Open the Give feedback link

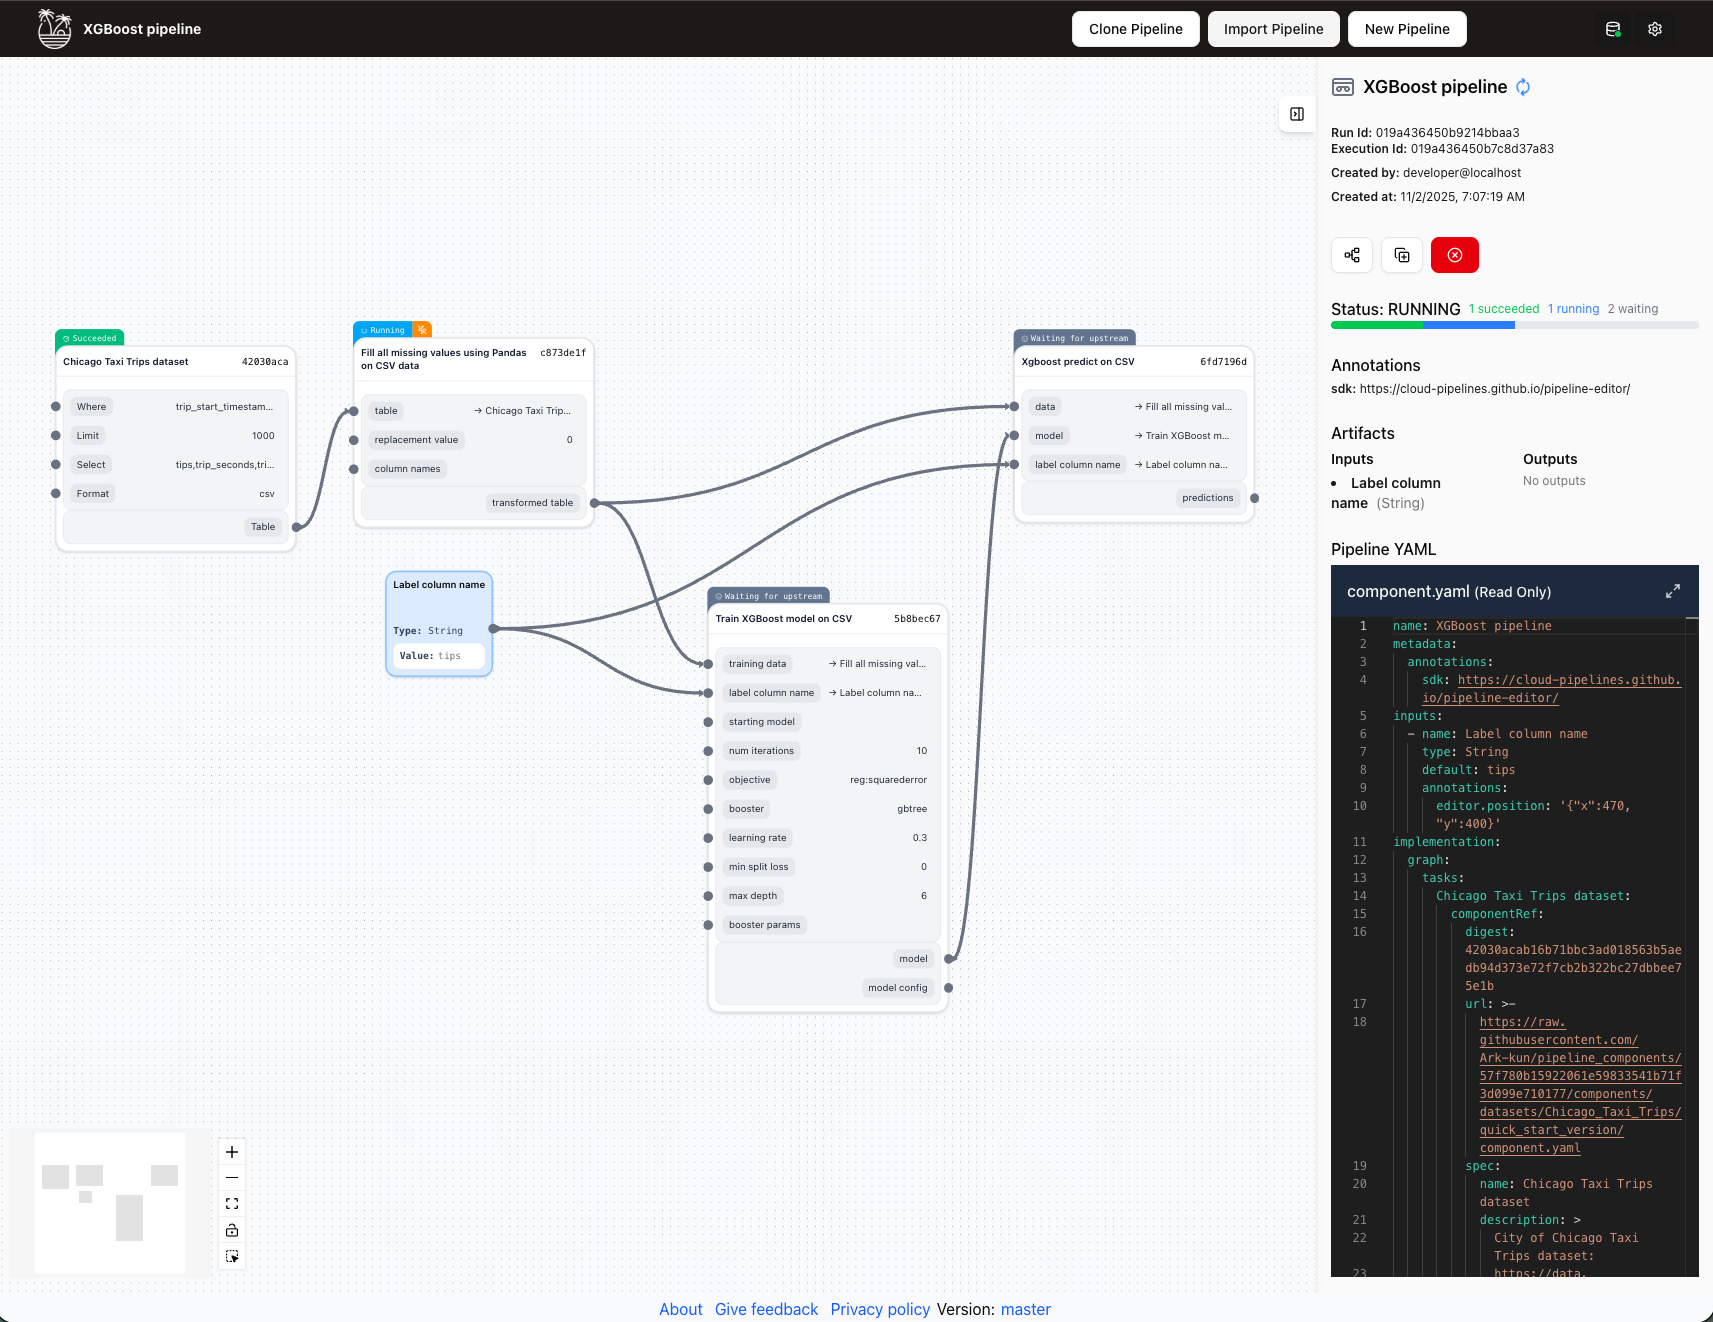(766, 1309)
